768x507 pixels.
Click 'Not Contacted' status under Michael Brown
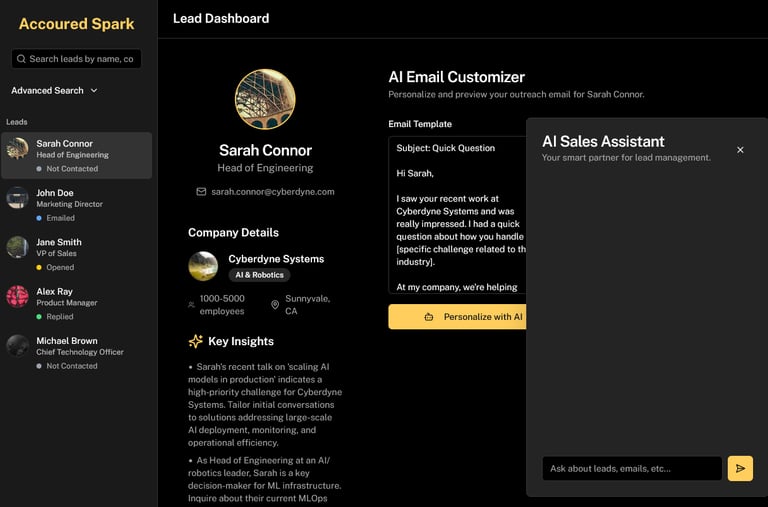[72, 366]
